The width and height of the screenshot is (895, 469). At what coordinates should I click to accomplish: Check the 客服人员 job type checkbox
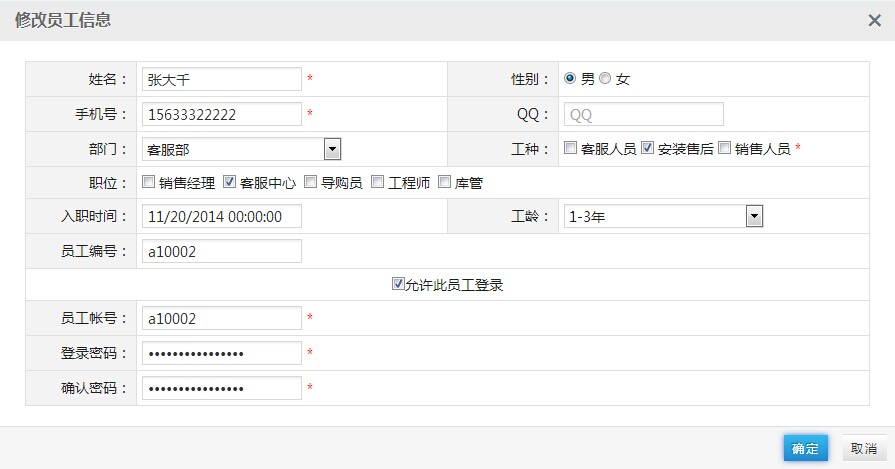571,148
